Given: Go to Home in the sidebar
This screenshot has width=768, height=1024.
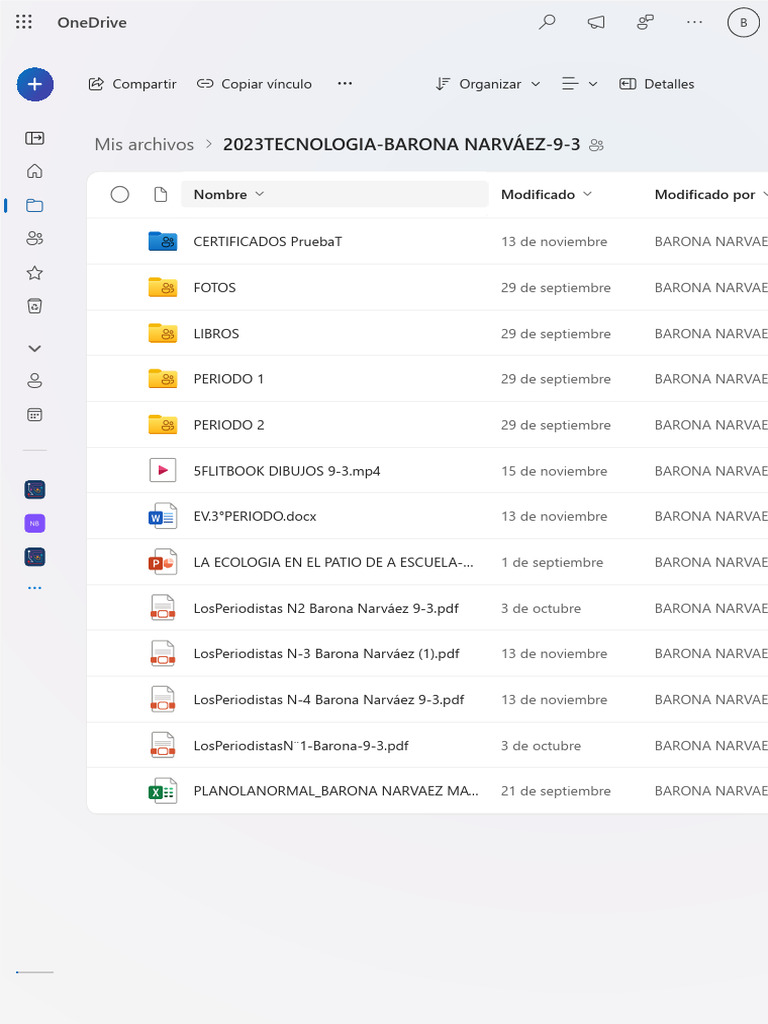Looking at the screenshot, I should [35, 171].
